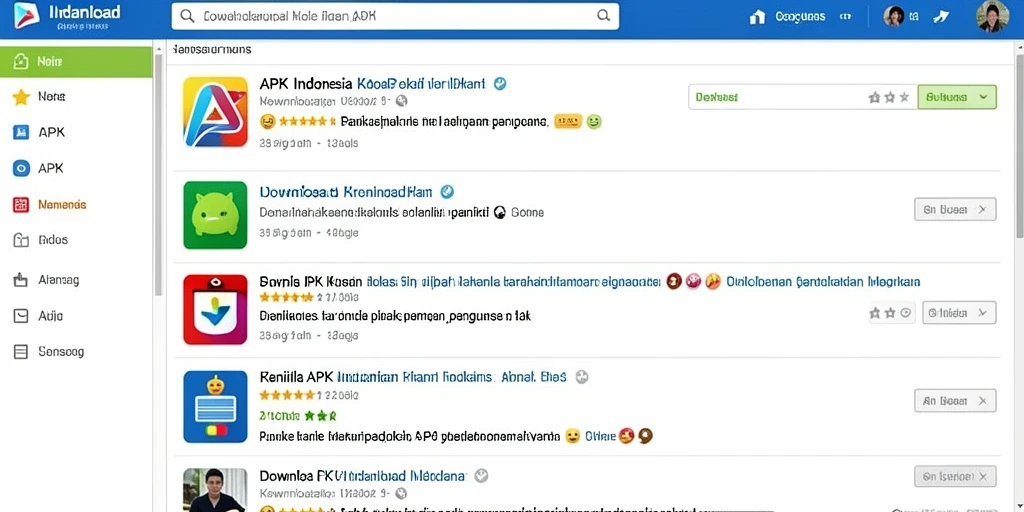This screenshot has width=1024, height=512.
Task: Click the search submit magnifier at right of field
Action: pyautogui.click(x=604, y=16)
